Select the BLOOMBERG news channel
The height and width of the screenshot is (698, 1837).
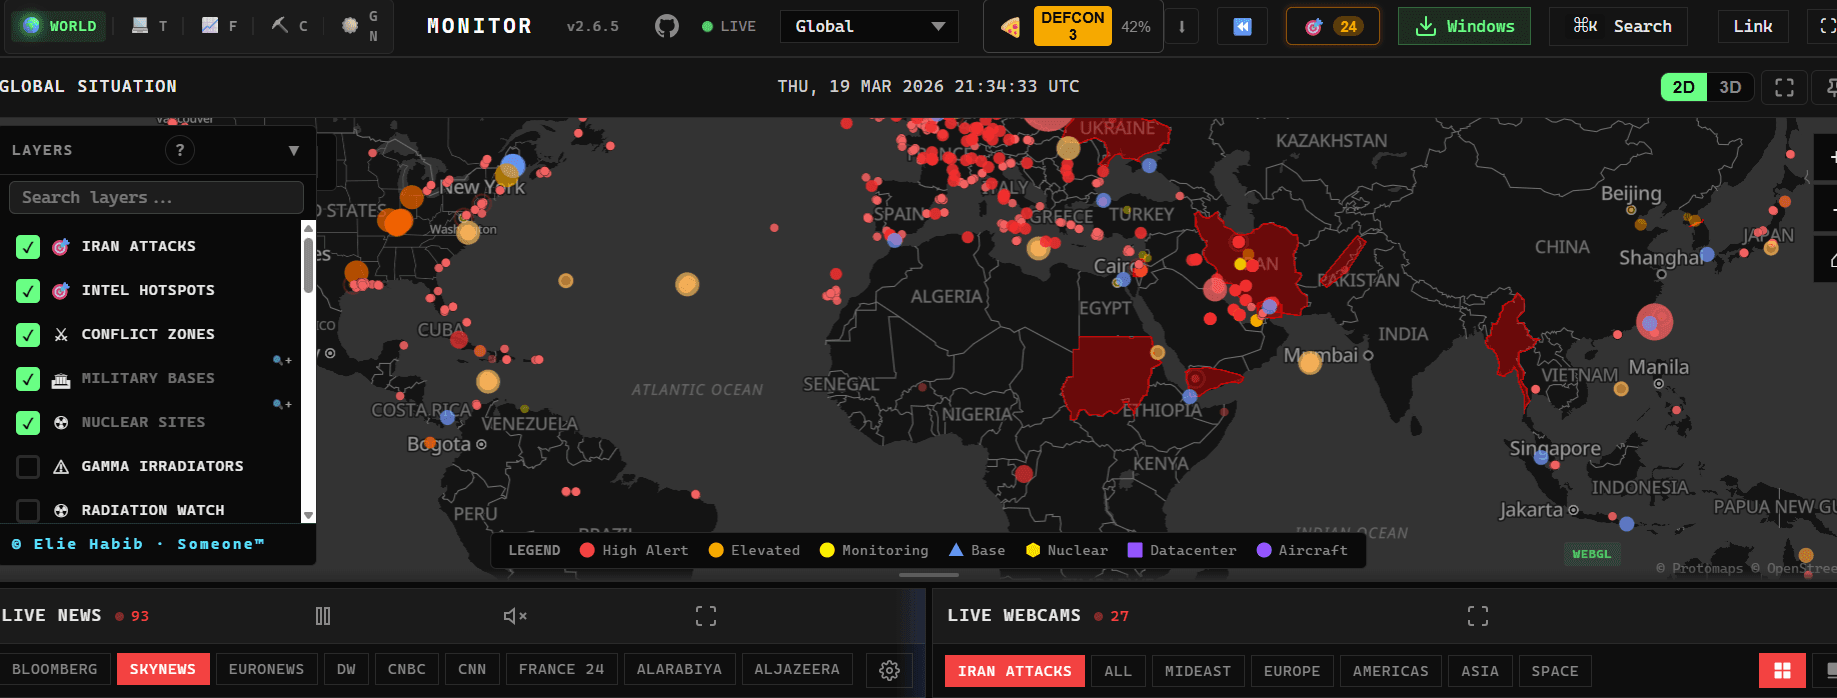pyautogui.click(x=55, y=669)
